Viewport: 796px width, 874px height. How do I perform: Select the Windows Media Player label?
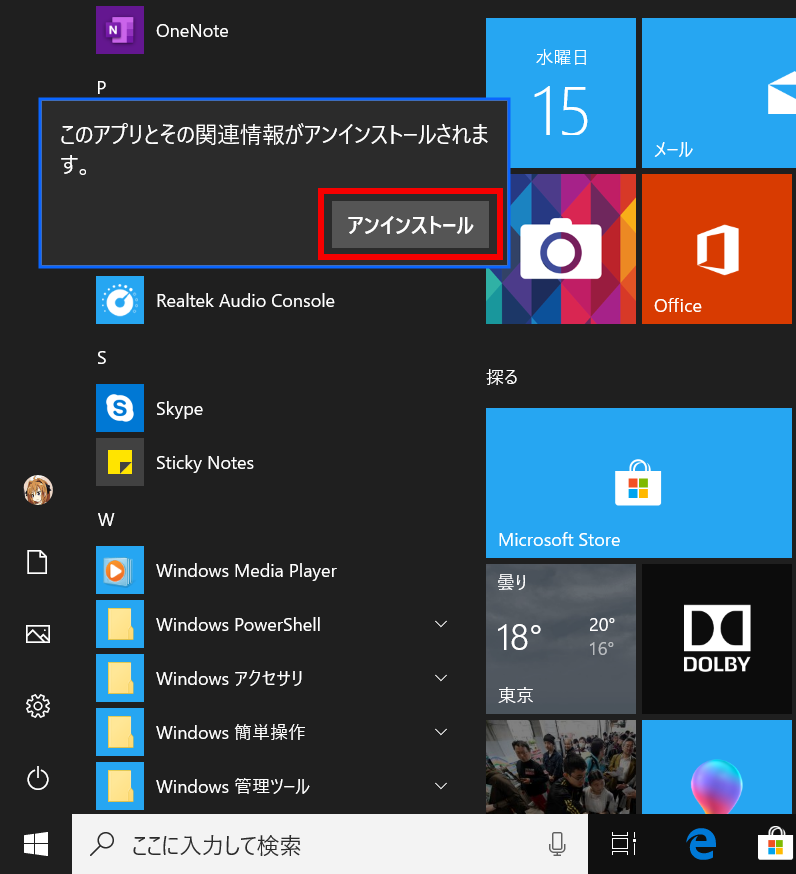click(246, 571)
